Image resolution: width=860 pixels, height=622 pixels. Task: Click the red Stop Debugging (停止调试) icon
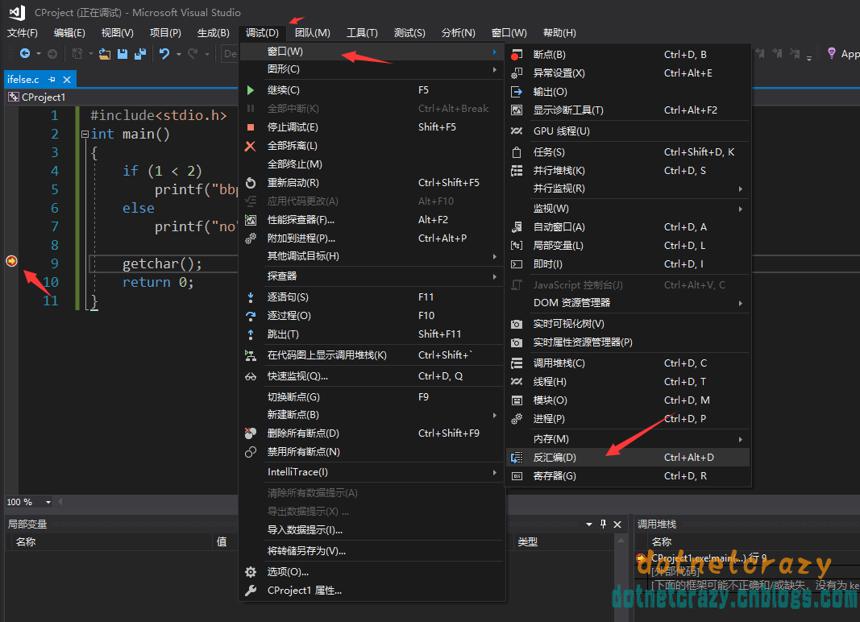click(251, 127)
